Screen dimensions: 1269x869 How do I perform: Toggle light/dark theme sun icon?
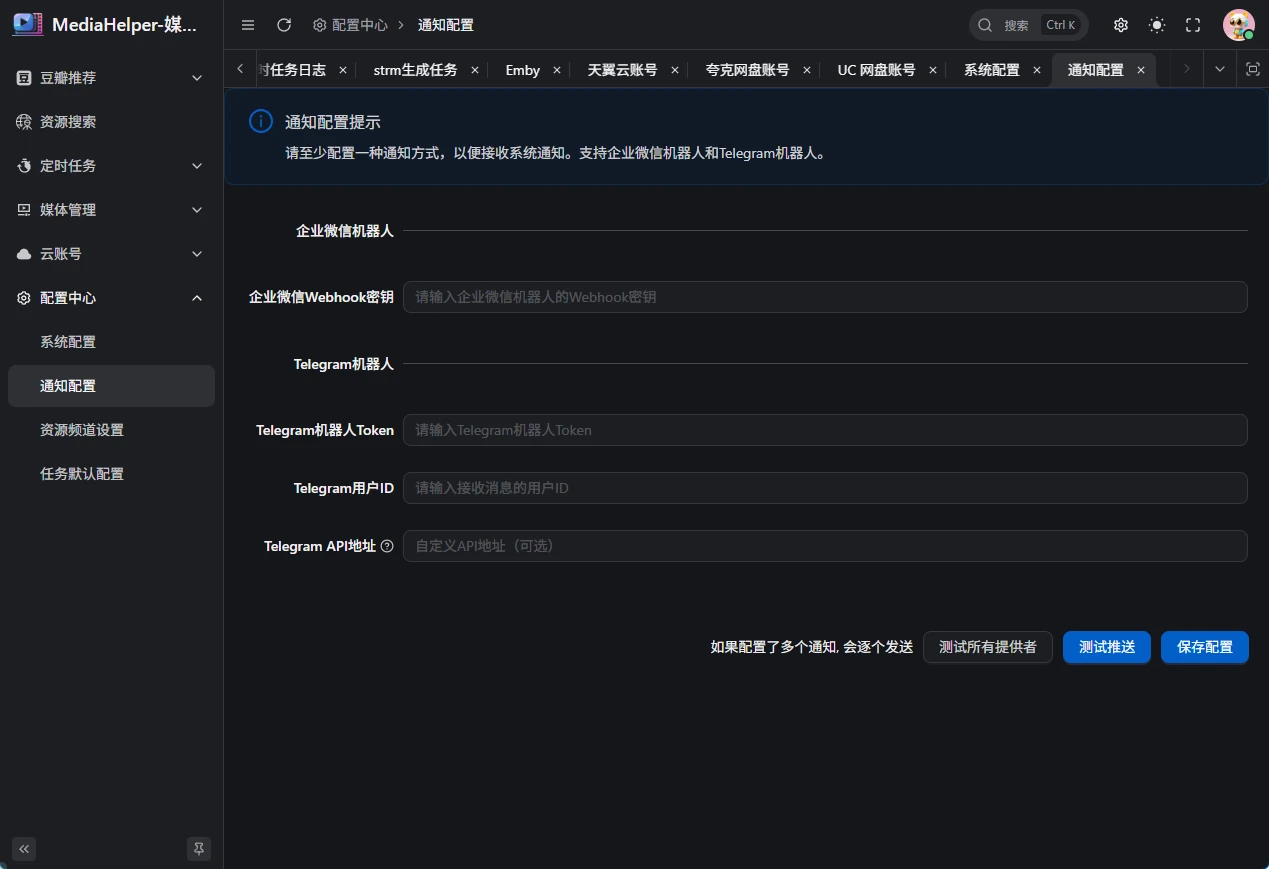coord(1157,25)
